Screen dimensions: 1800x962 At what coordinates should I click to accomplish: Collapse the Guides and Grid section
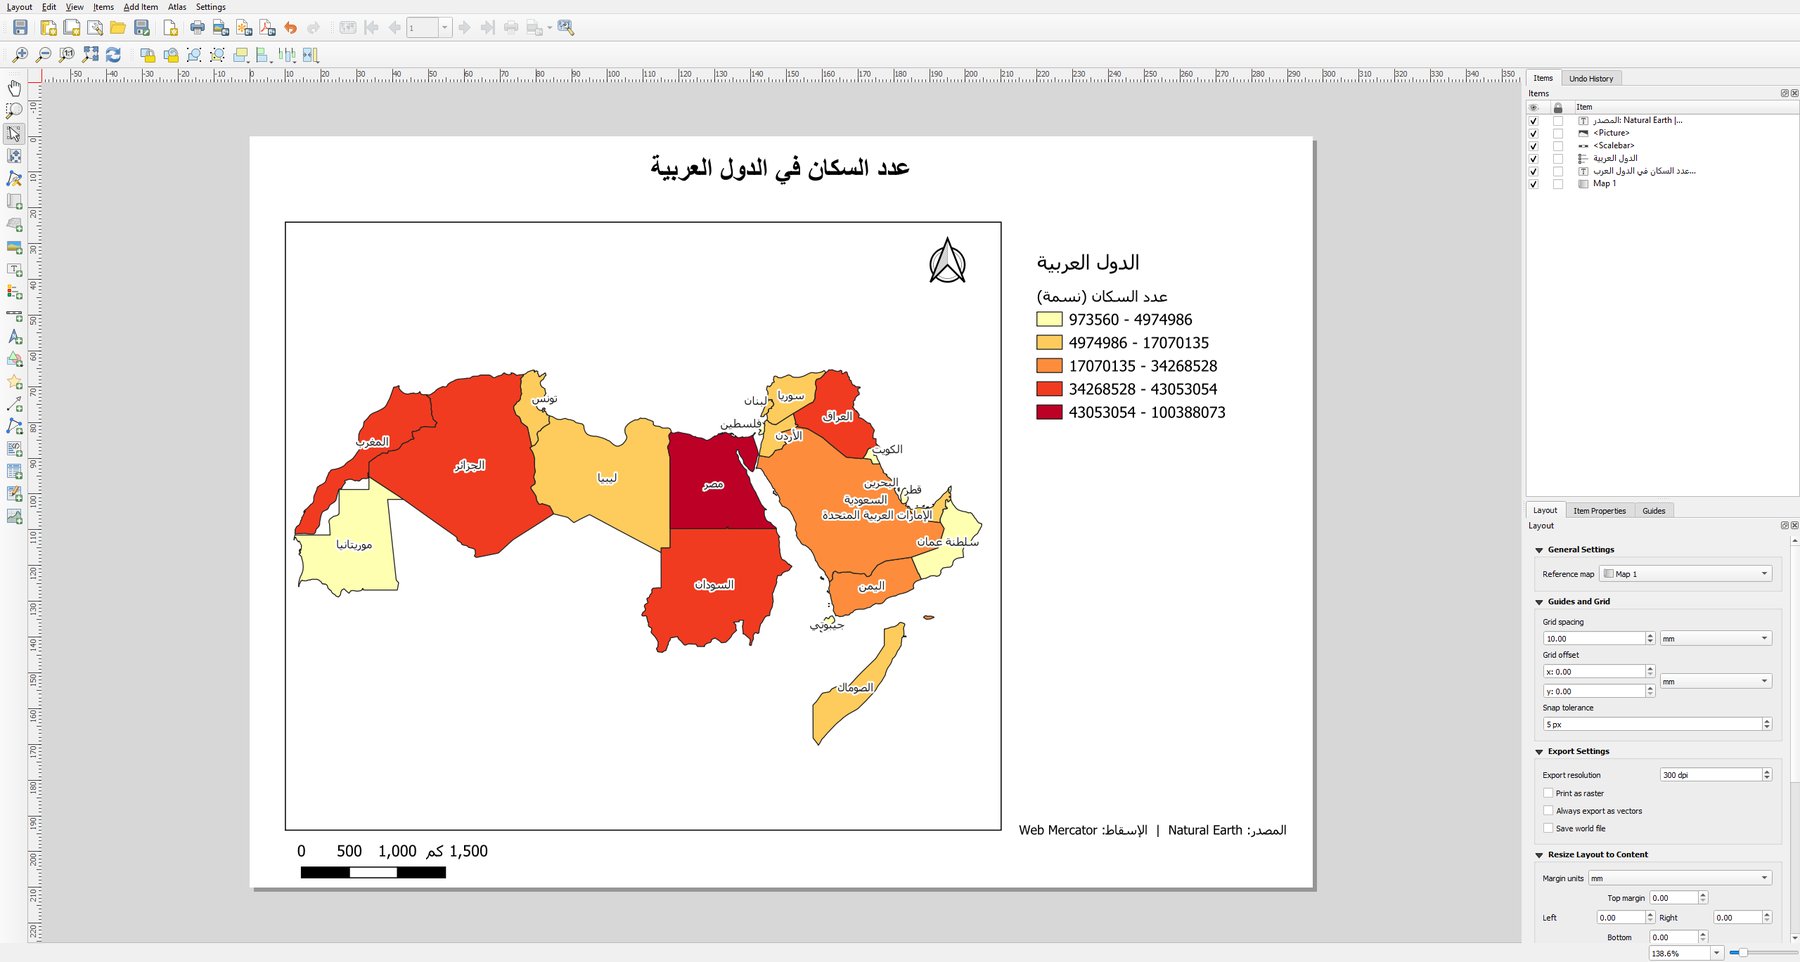pyautogui.click(x=1539, y=602)
